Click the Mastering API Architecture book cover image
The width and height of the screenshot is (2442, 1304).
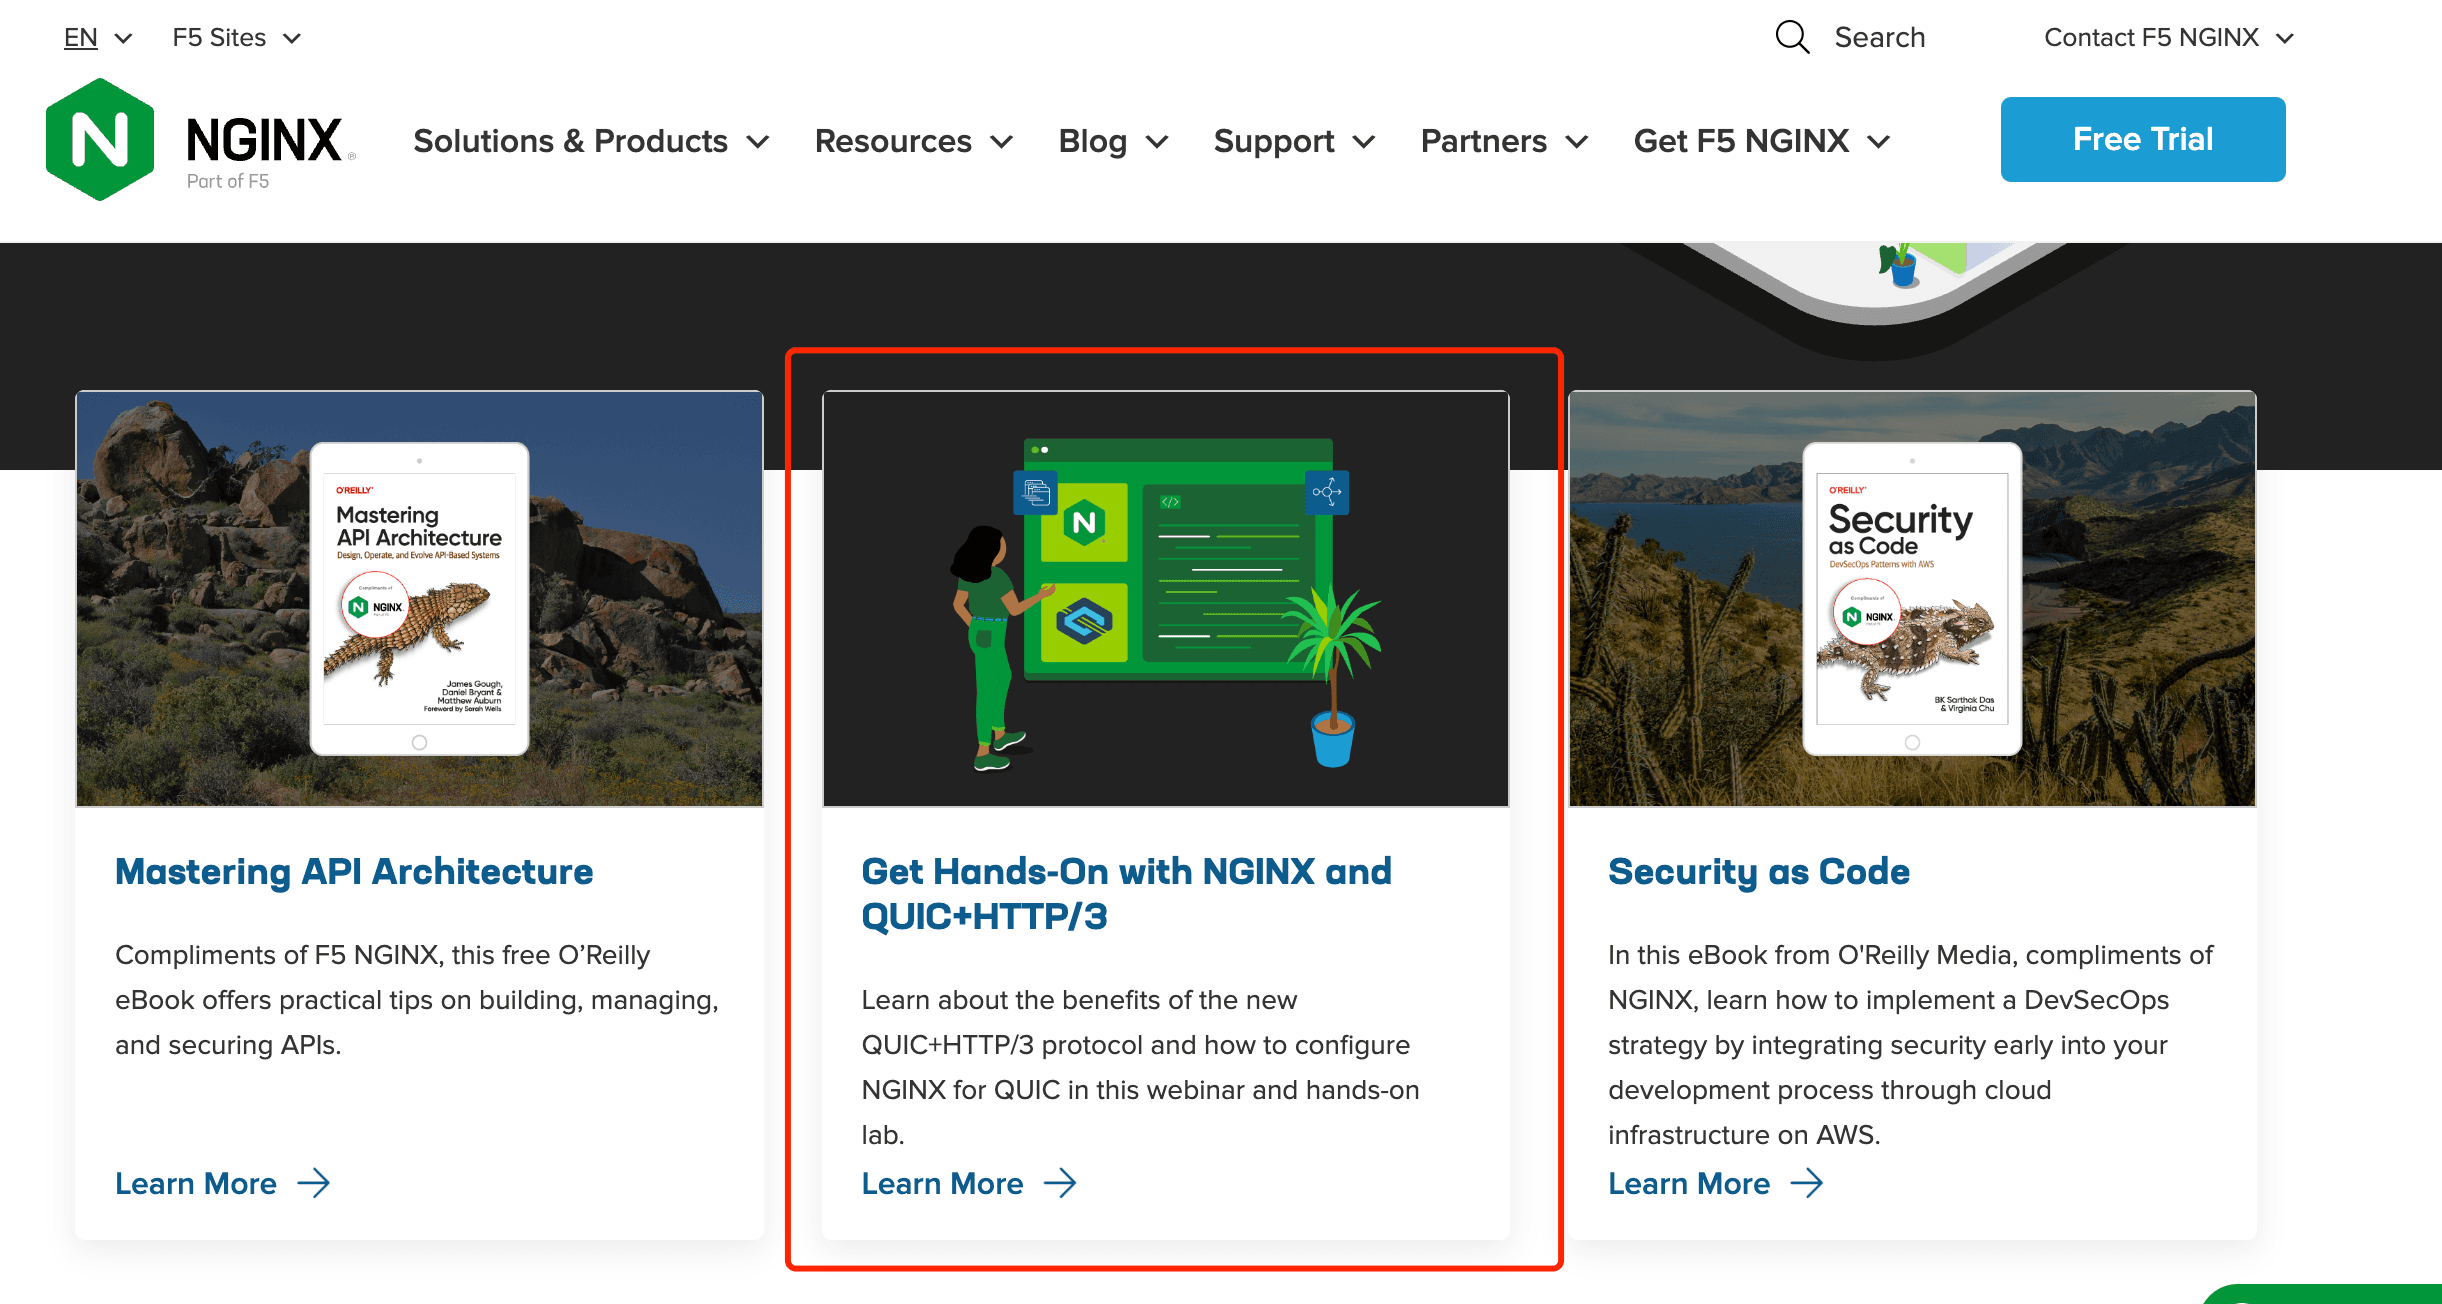[x=419, y=598]
